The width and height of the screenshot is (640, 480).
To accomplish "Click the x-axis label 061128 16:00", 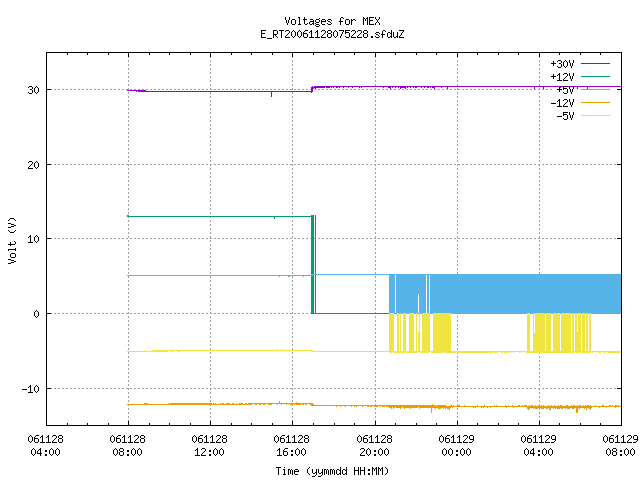I will (291, 446).
